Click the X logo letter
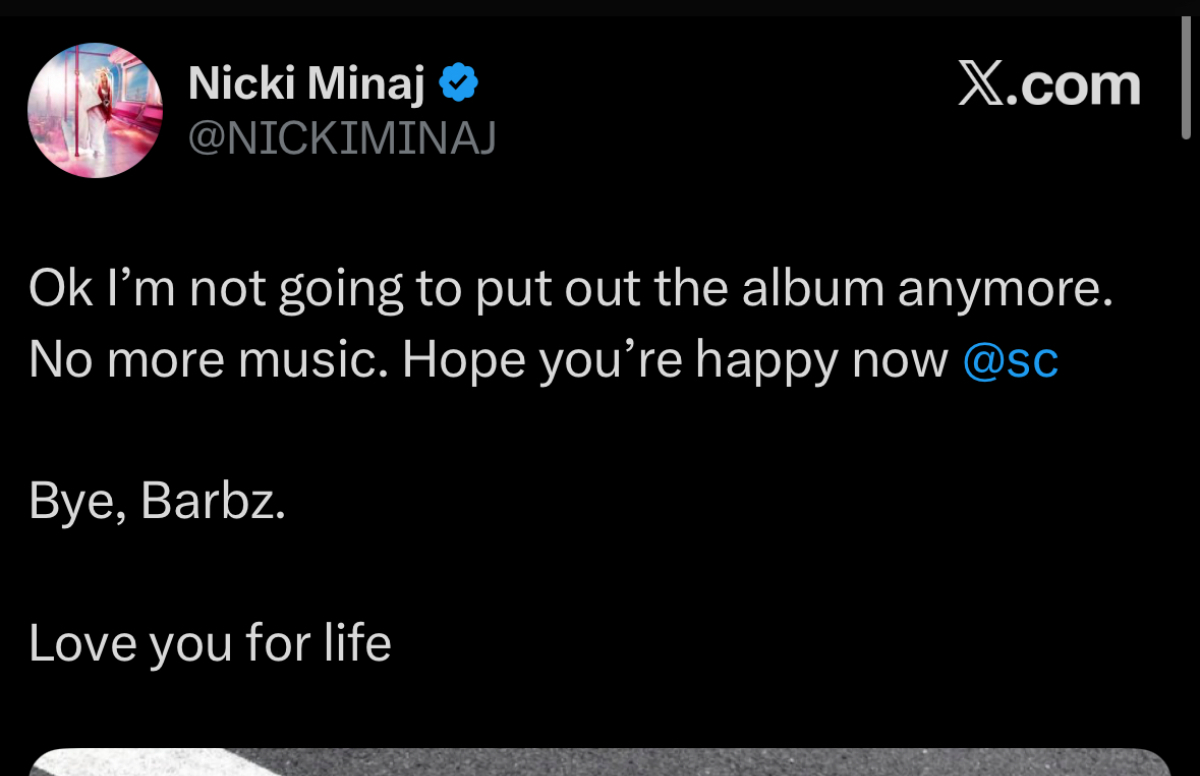 coord(982,85)
